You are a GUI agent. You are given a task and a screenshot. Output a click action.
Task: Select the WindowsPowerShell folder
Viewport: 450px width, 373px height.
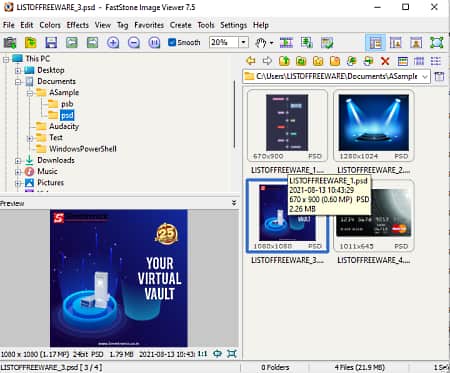coord(83,149)
